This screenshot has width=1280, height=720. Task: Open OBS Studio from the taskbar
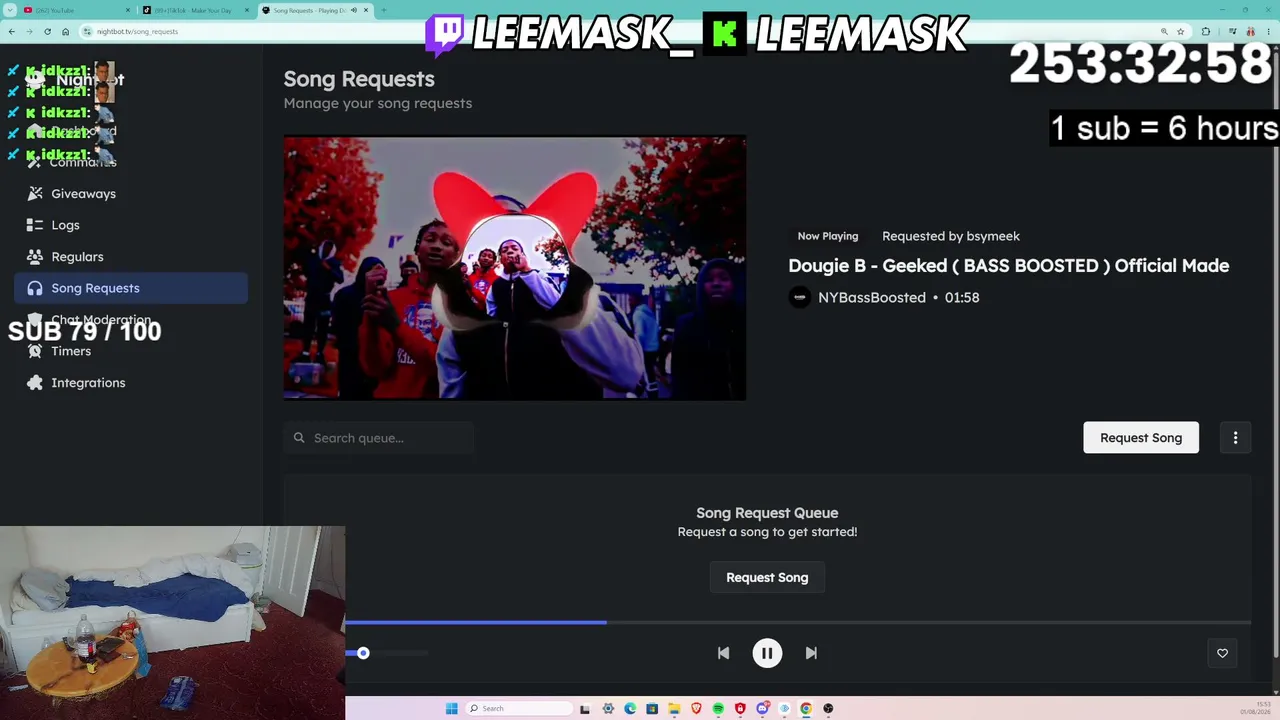[828, 709]
